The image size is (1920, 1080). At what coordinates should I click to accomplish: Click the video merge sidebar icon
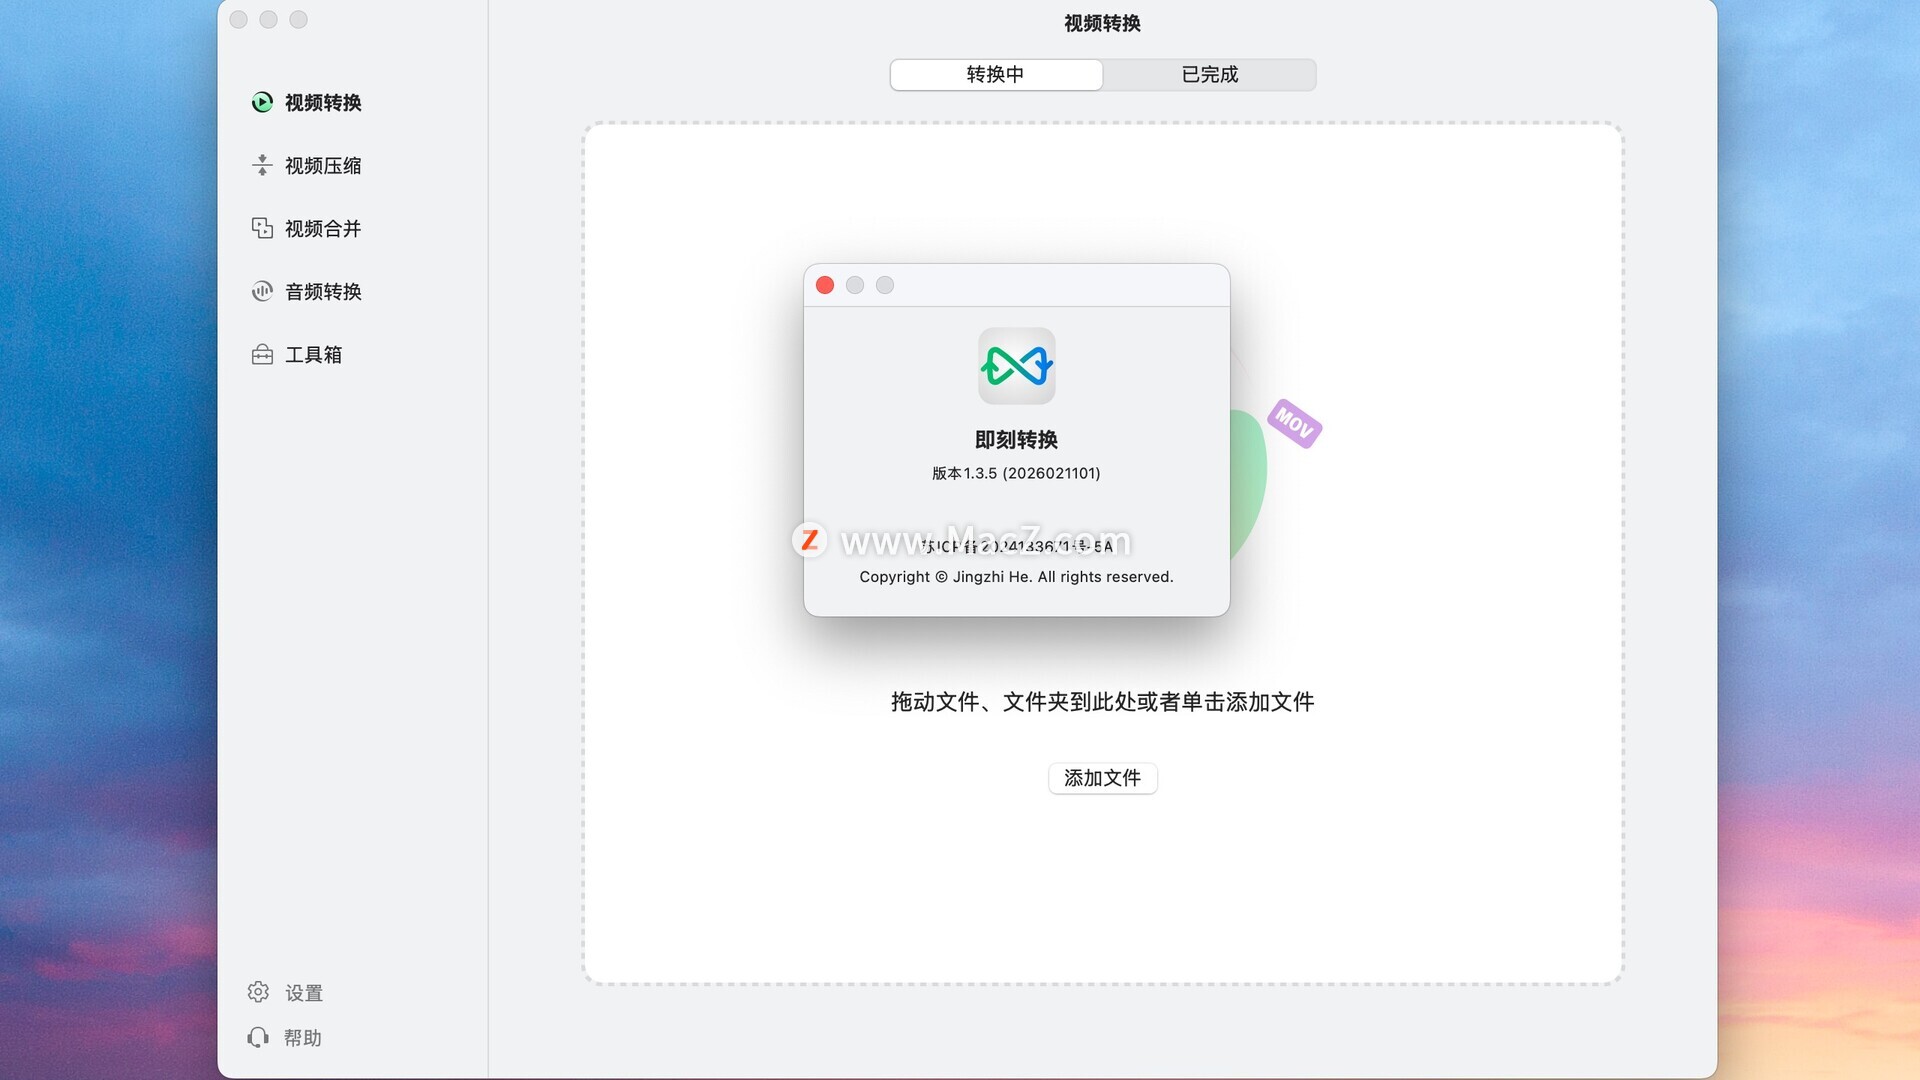point(262,228)
